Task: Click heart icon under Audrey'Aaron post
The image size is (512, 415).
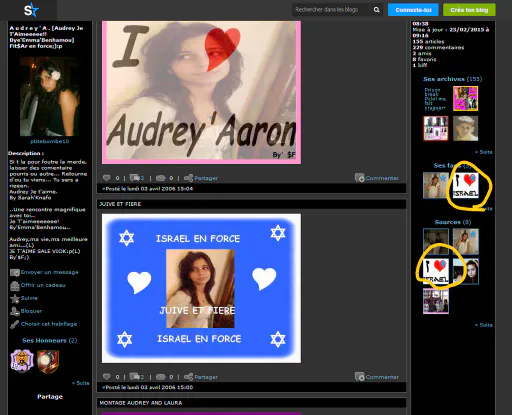Action: pyautogui.click(x=106, y=178)
